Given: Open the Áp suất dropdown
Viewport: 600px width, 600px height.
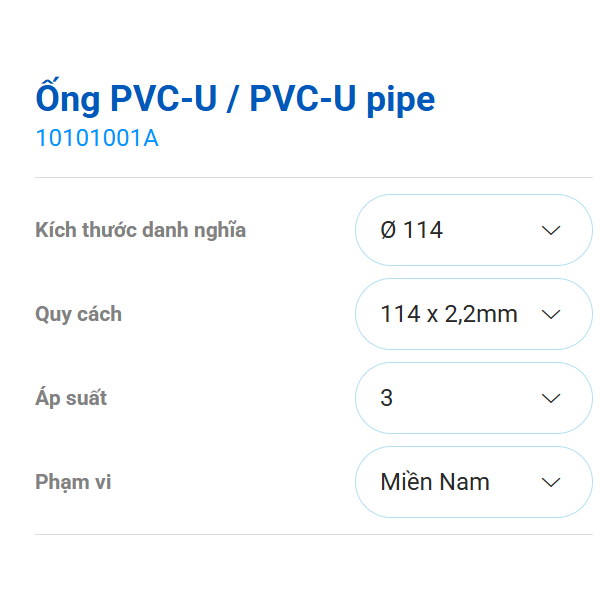Looking at the screenshot, I should point(473,399).
